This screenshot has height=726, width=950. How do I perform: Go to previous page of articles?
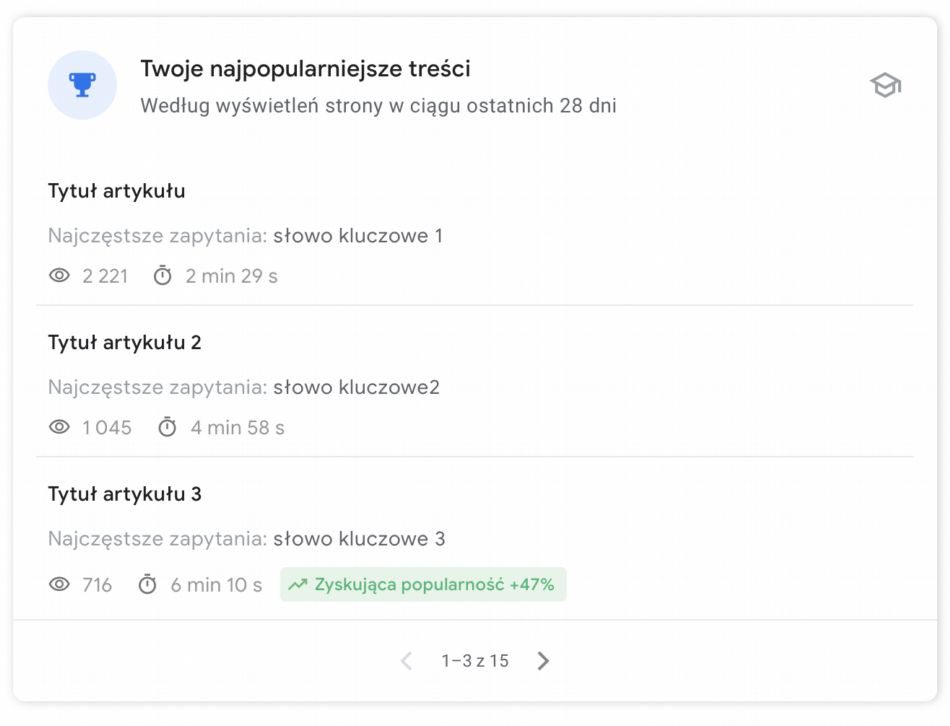pyautogui.click(x=406, y=661)
